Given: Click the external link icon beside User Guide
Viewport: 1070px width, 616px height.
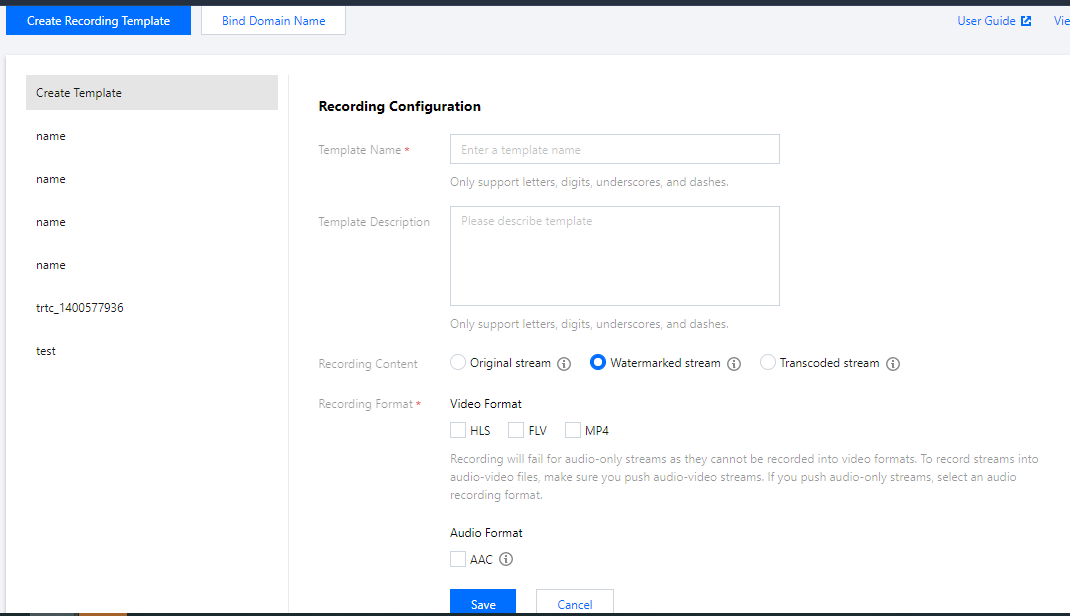Looking at the screenshot, I should point(1026,21).
